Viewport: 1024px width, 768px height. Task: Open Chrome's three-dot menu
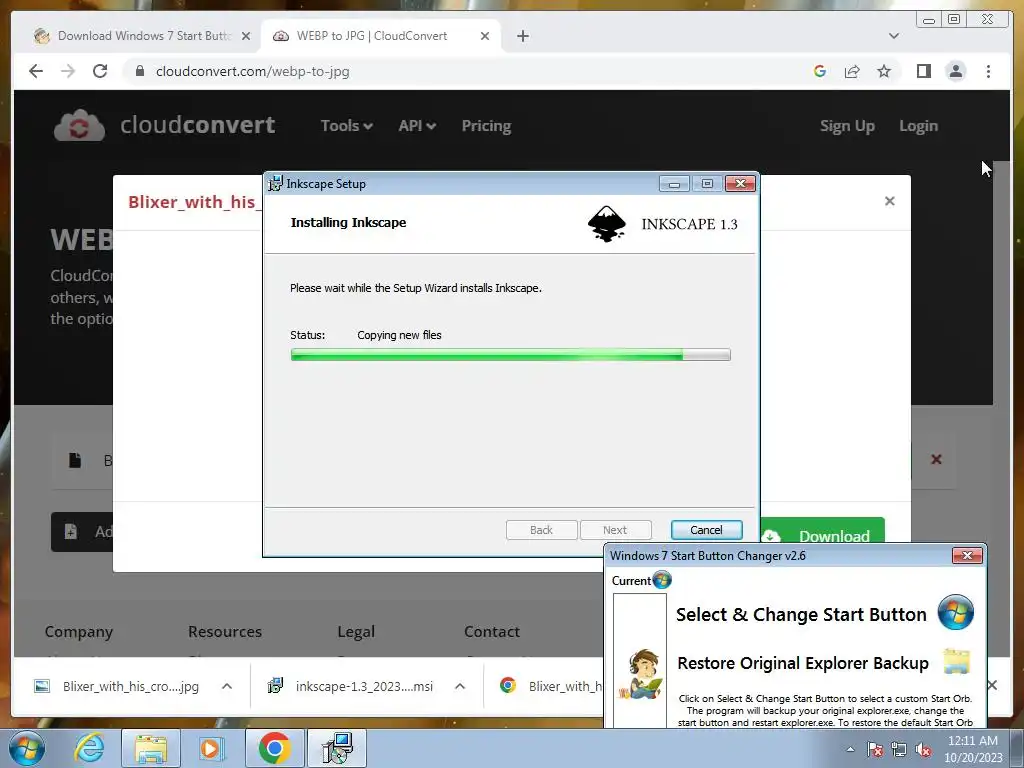coord(988,71)
